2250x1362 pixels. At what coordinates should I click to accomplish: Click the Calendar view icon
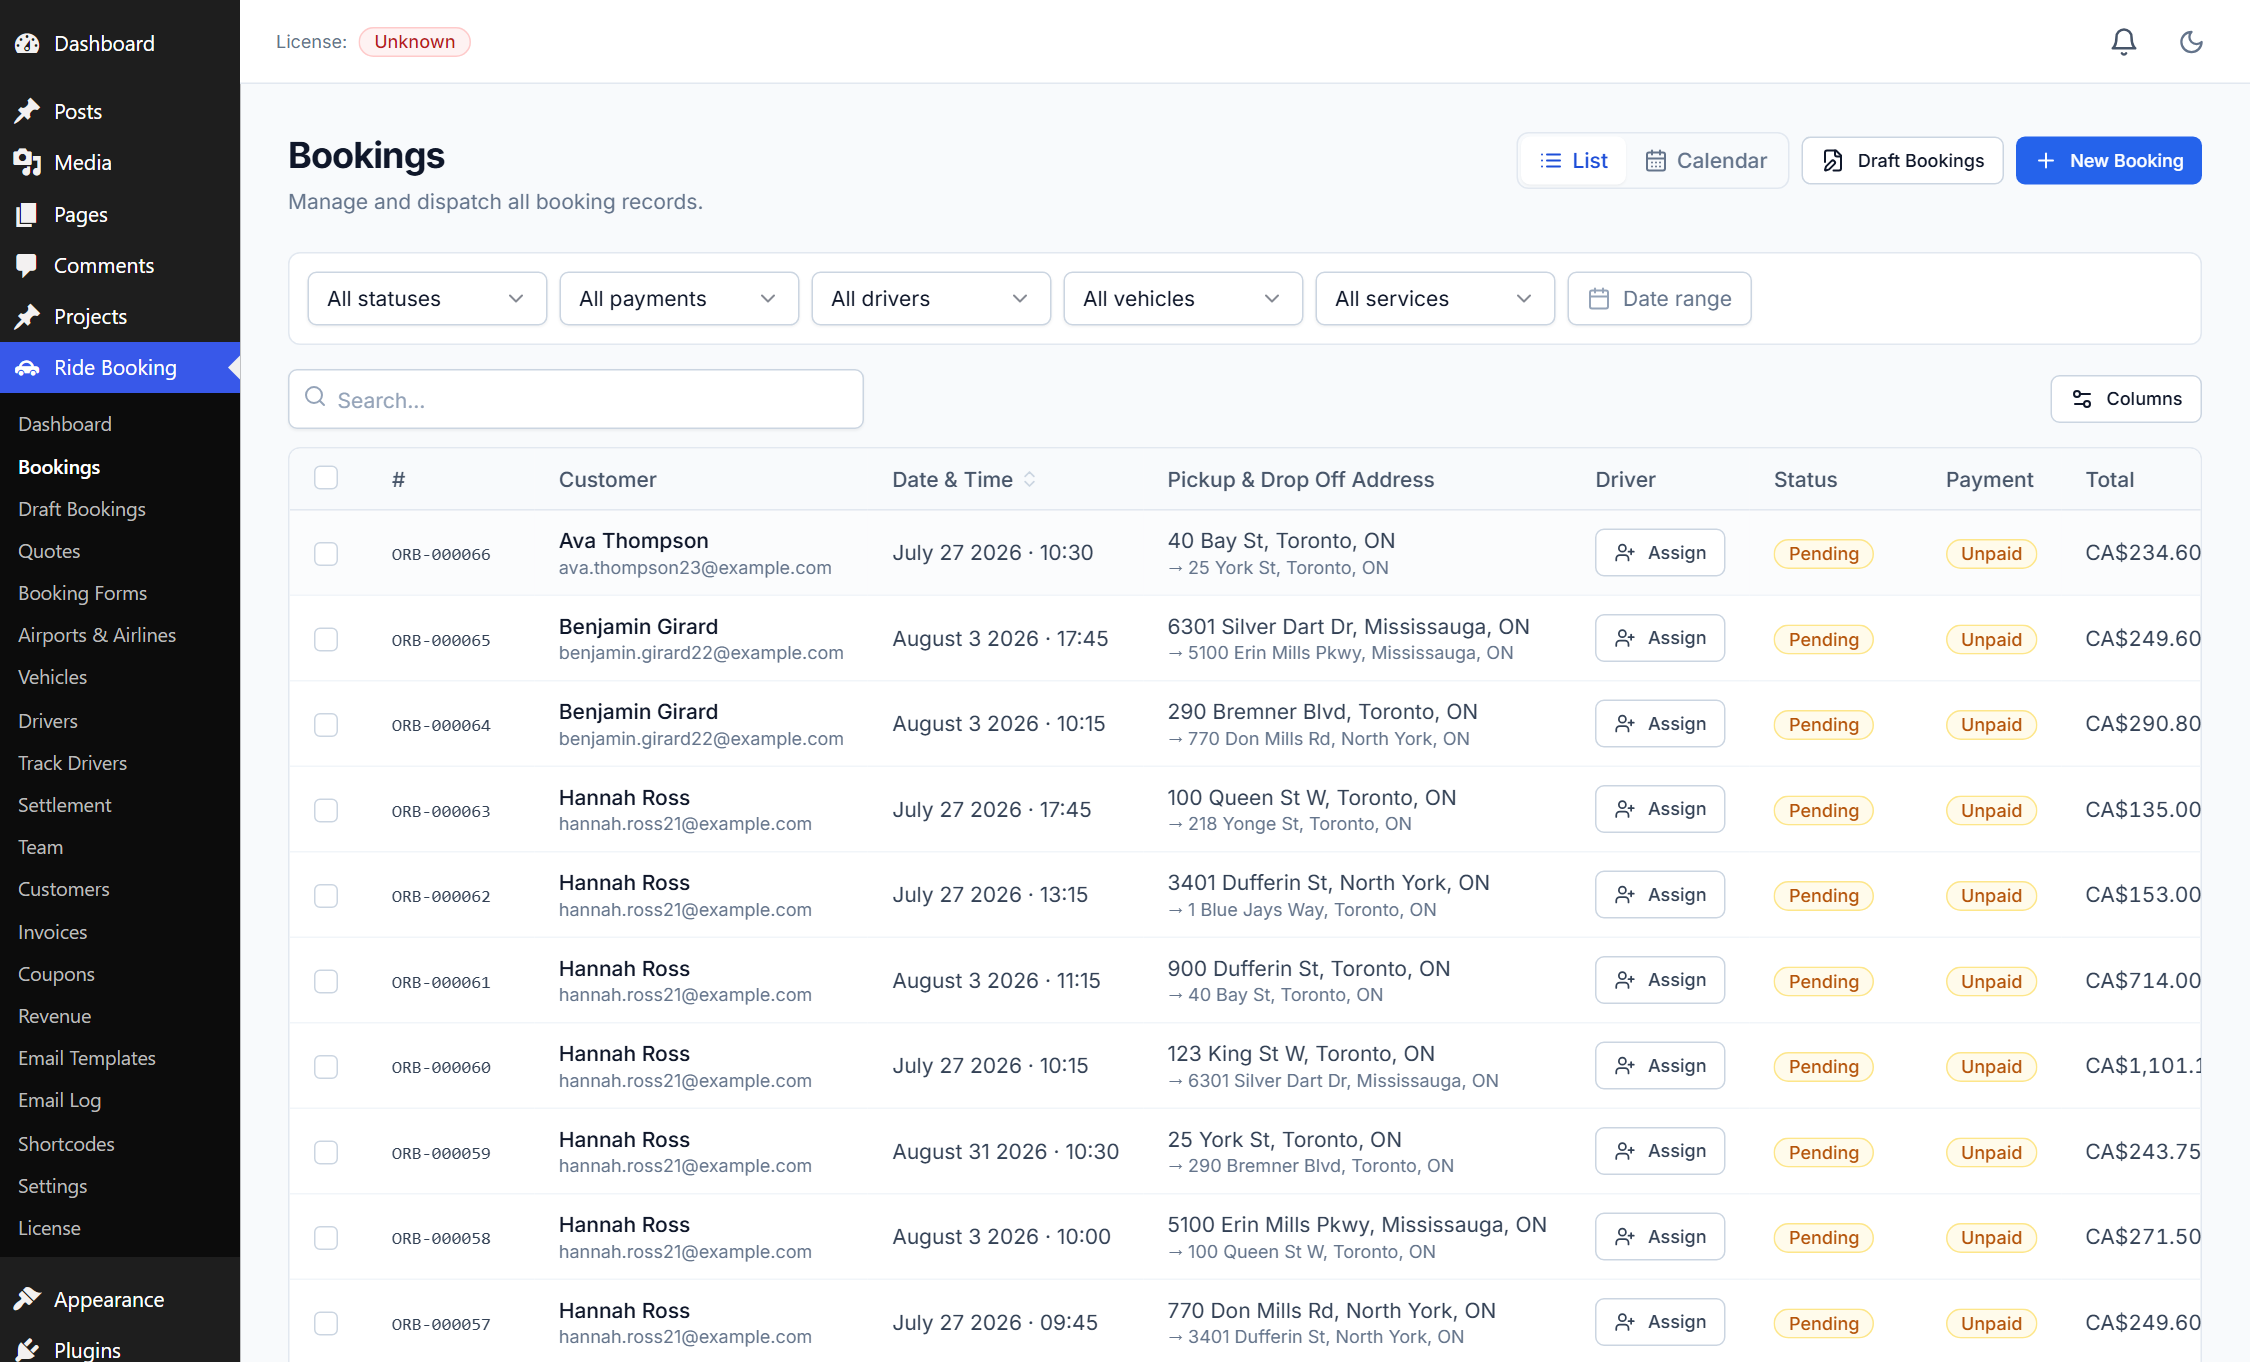pos(1656,160)
